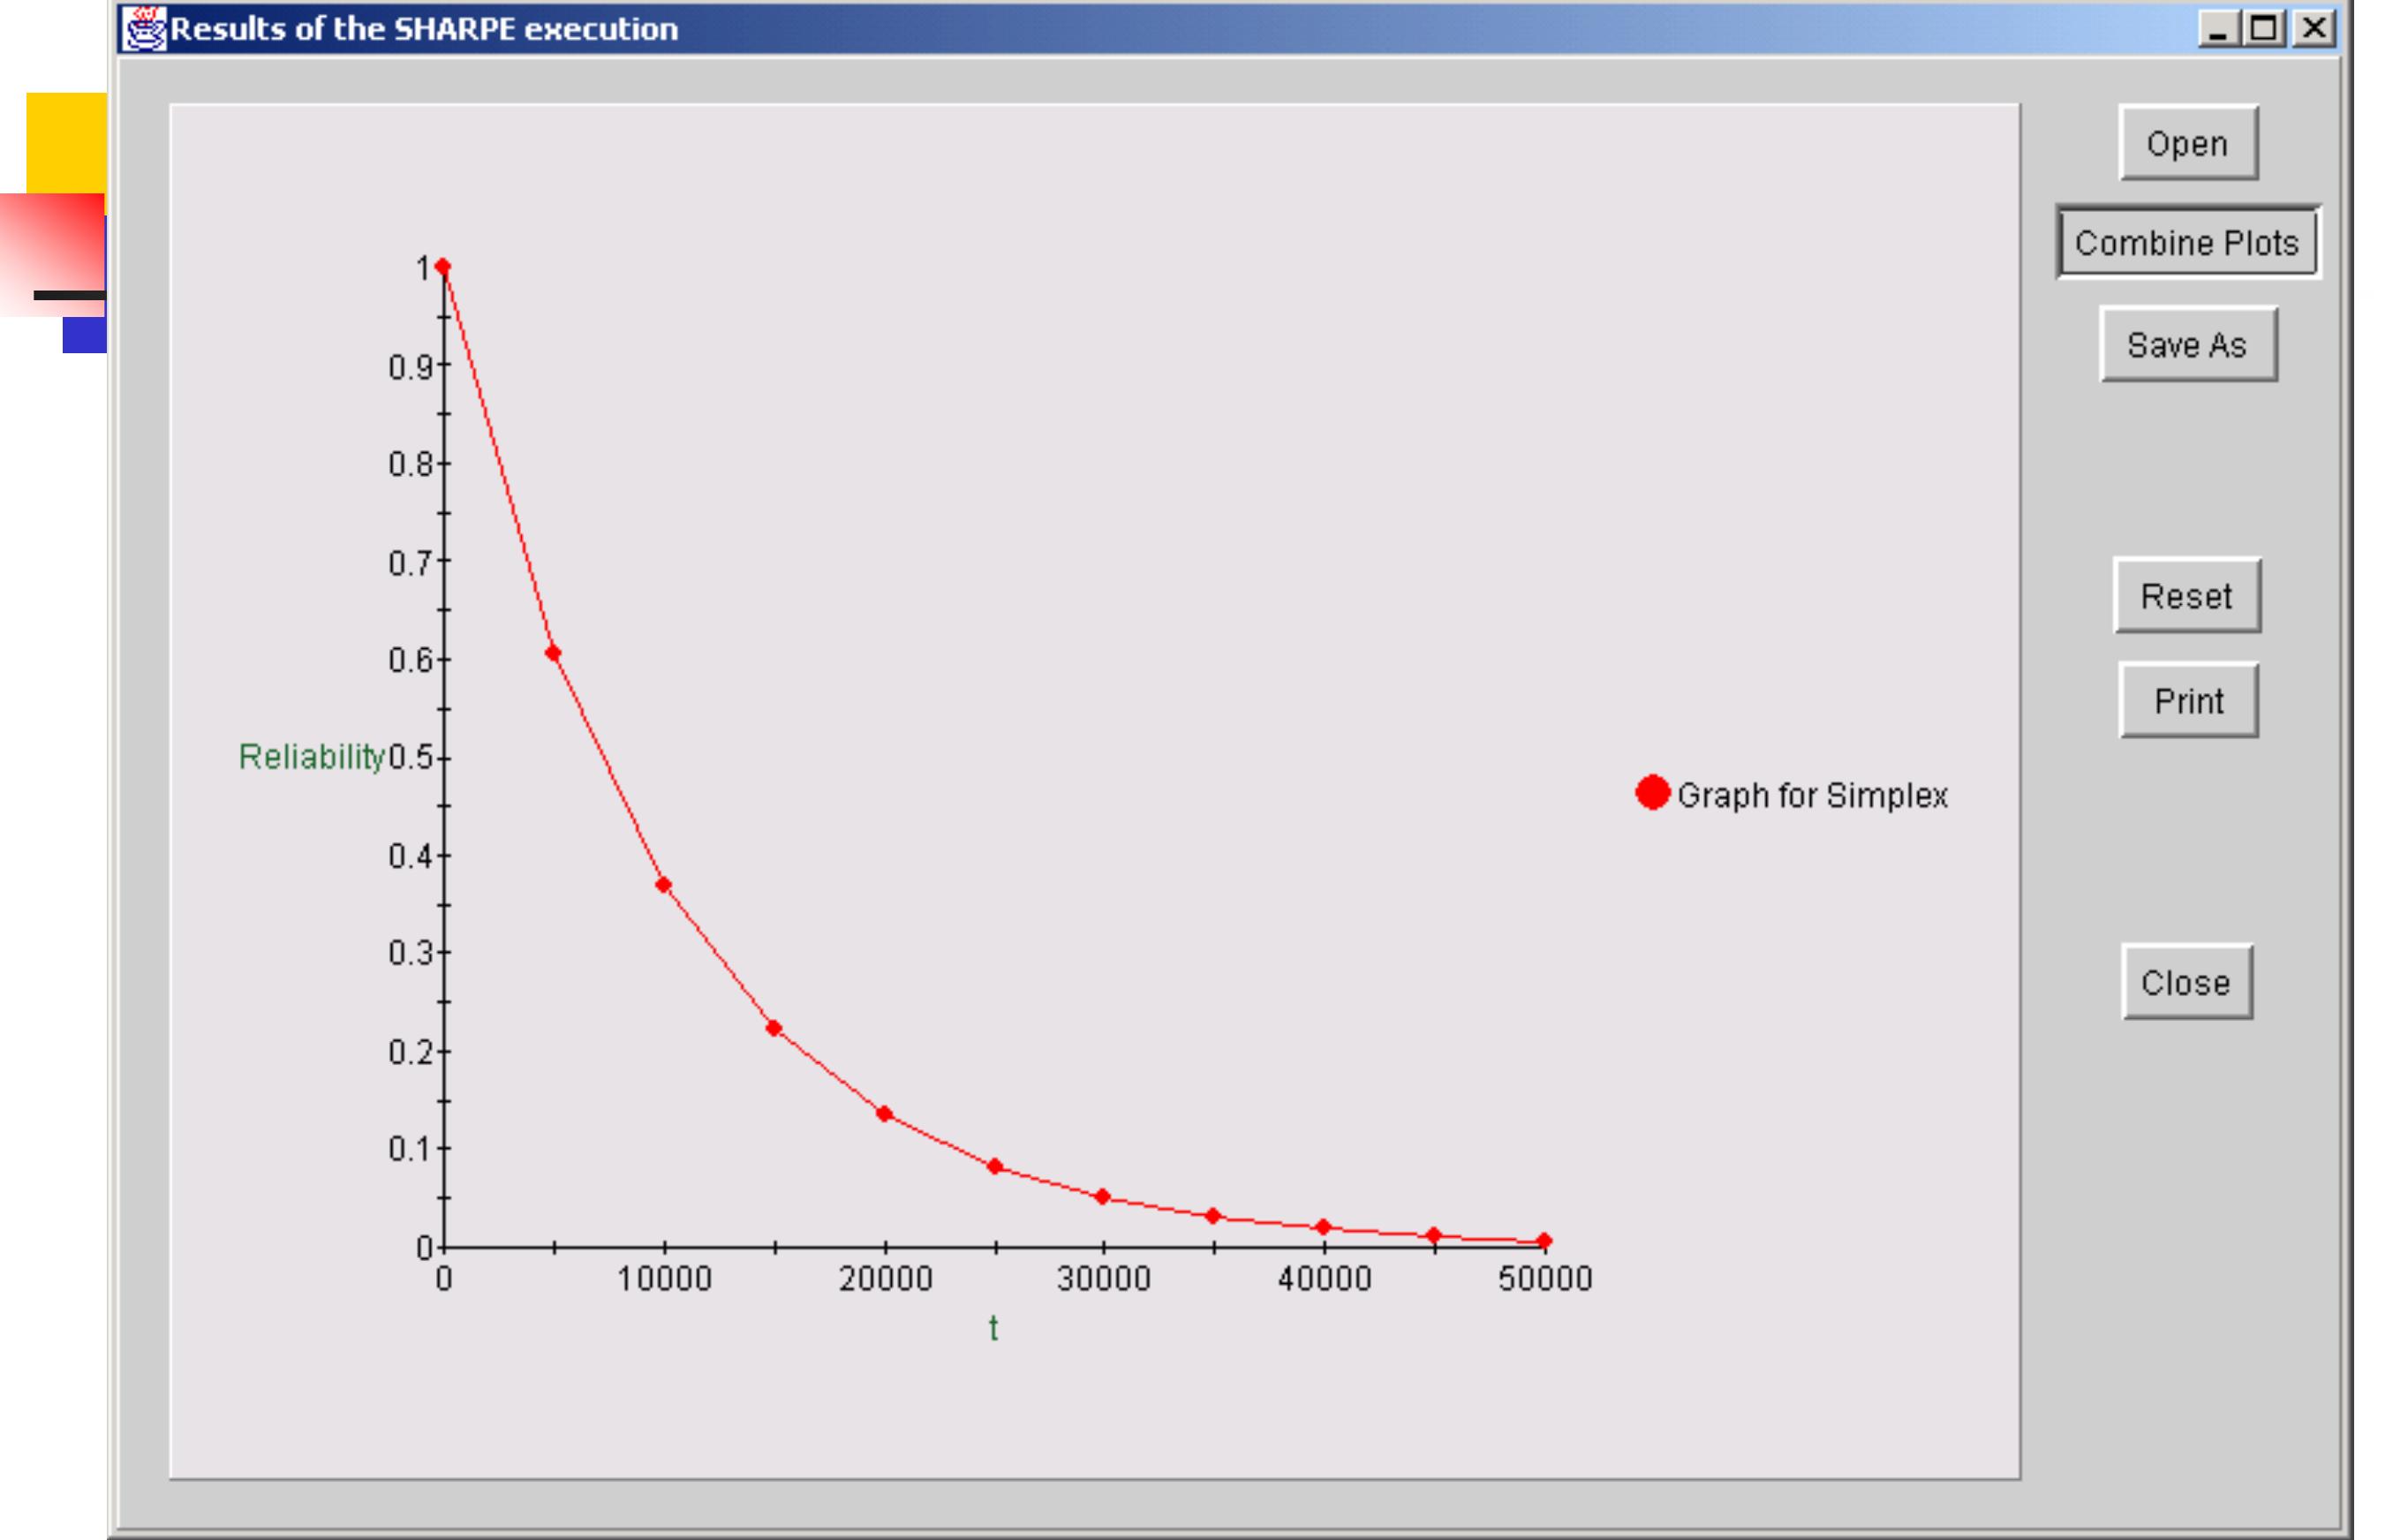Print the reliability graph
This screenshot has height=1540, width=2393.
[x=2189, y=701]
